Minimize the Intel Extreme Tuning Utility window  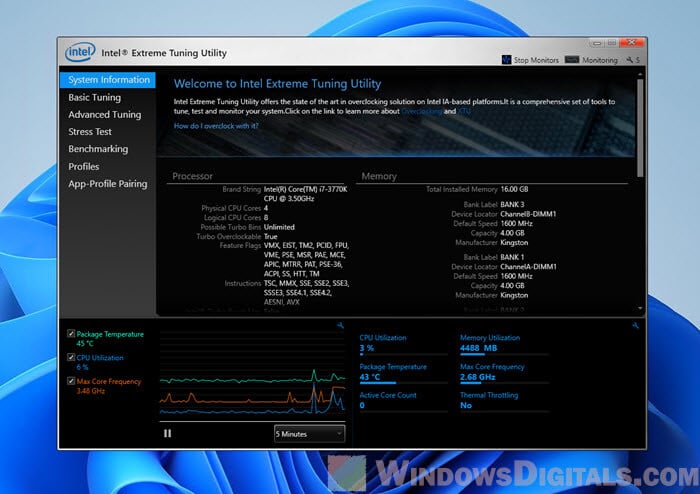pyautogui.click(x=597, y=43)
